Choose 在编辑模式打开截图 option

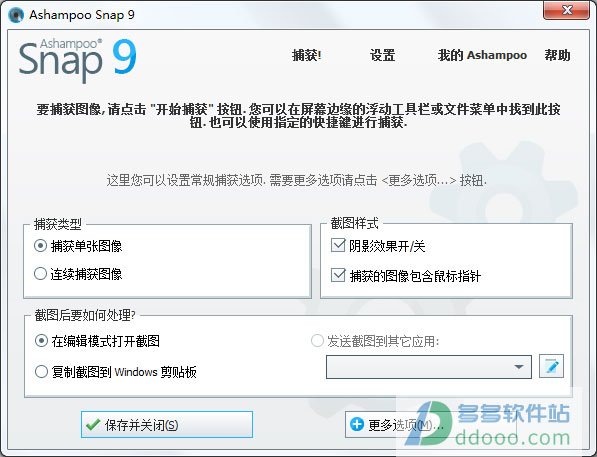coord(41,340)
